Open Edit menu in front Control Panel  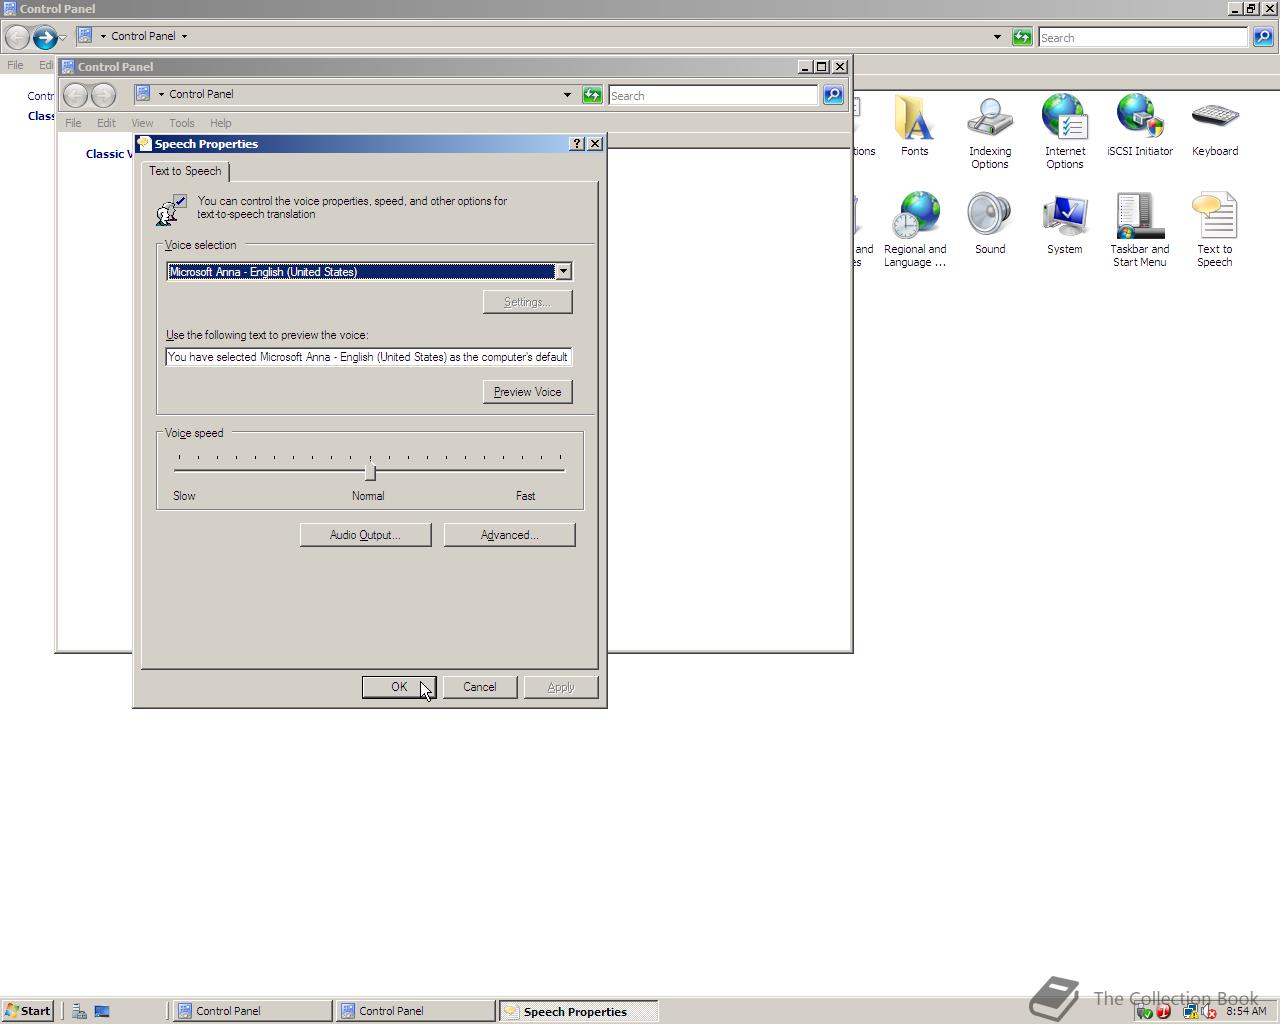click(106, 123)
